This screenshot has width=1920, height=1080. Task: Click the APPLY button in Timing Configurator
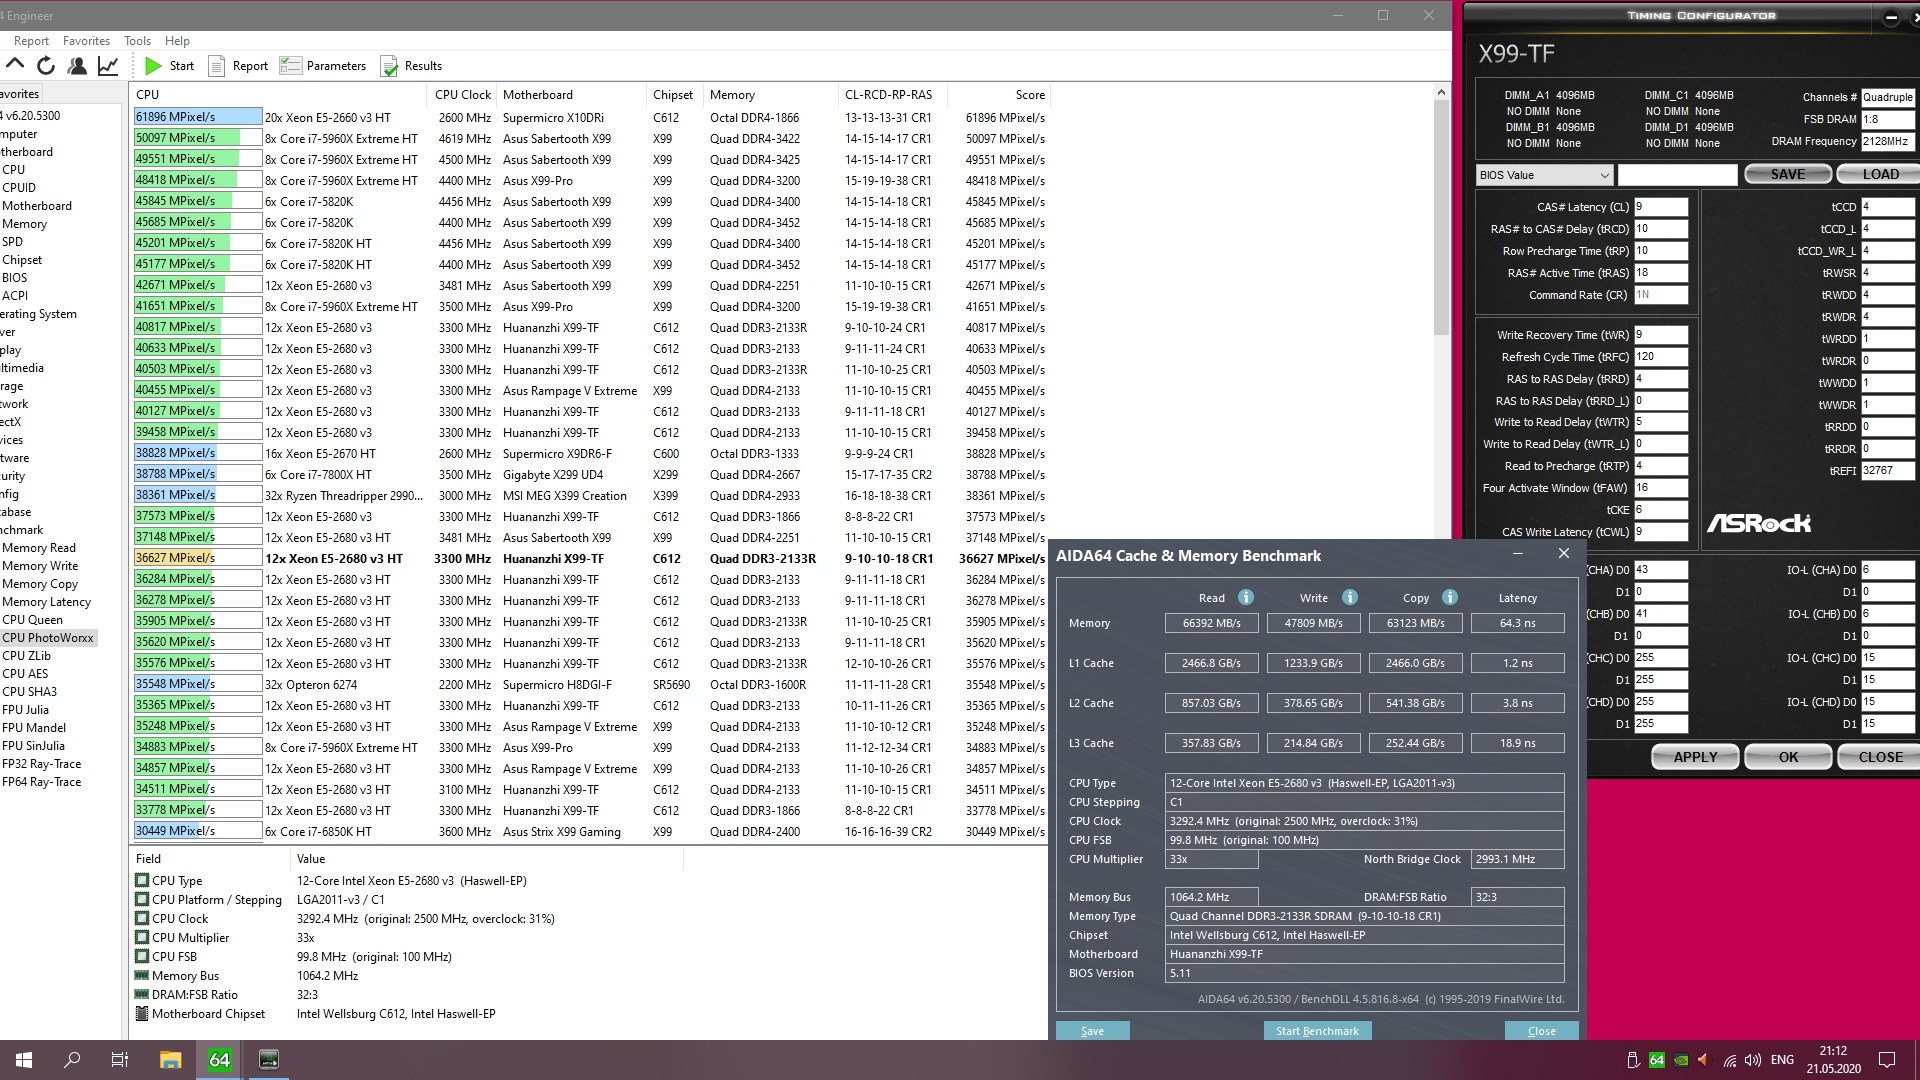pos(1695,757)
